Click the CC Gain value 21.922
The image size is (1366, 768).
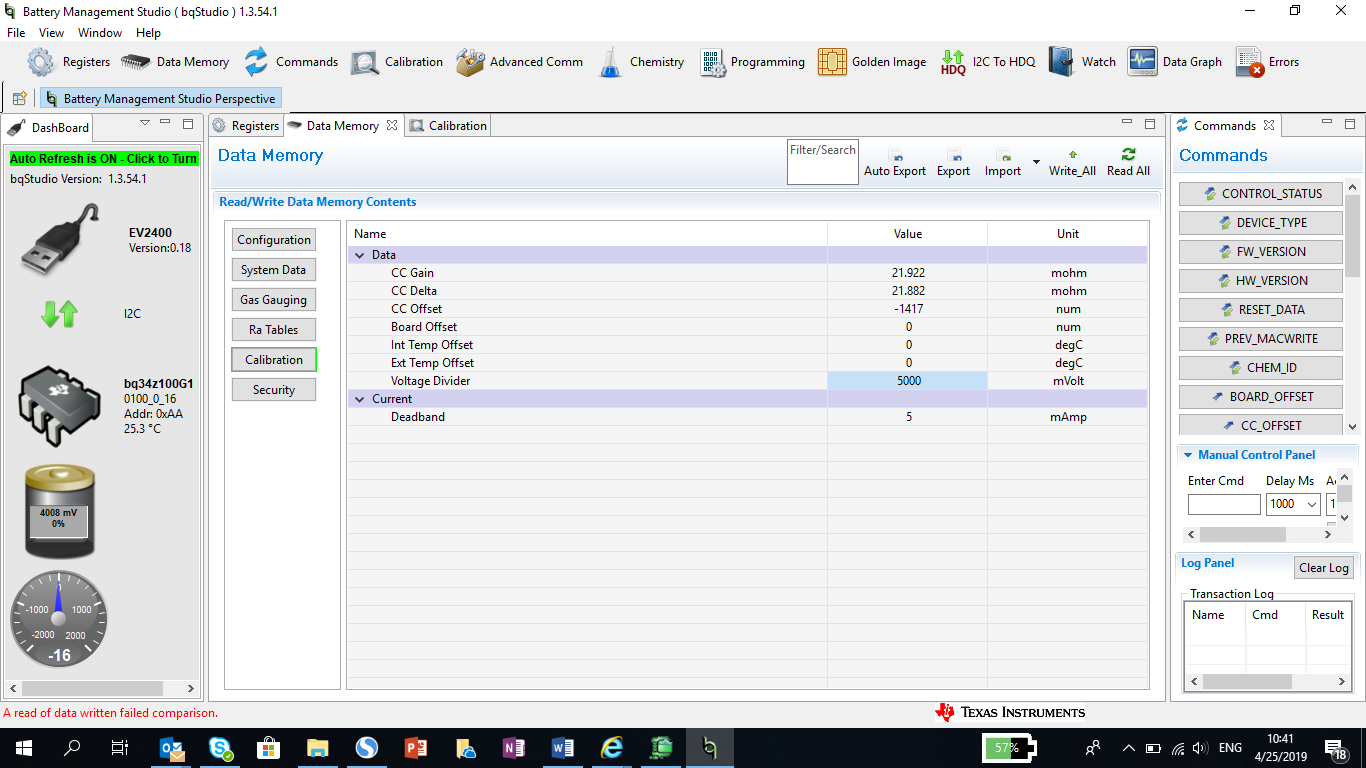(908, 273)
